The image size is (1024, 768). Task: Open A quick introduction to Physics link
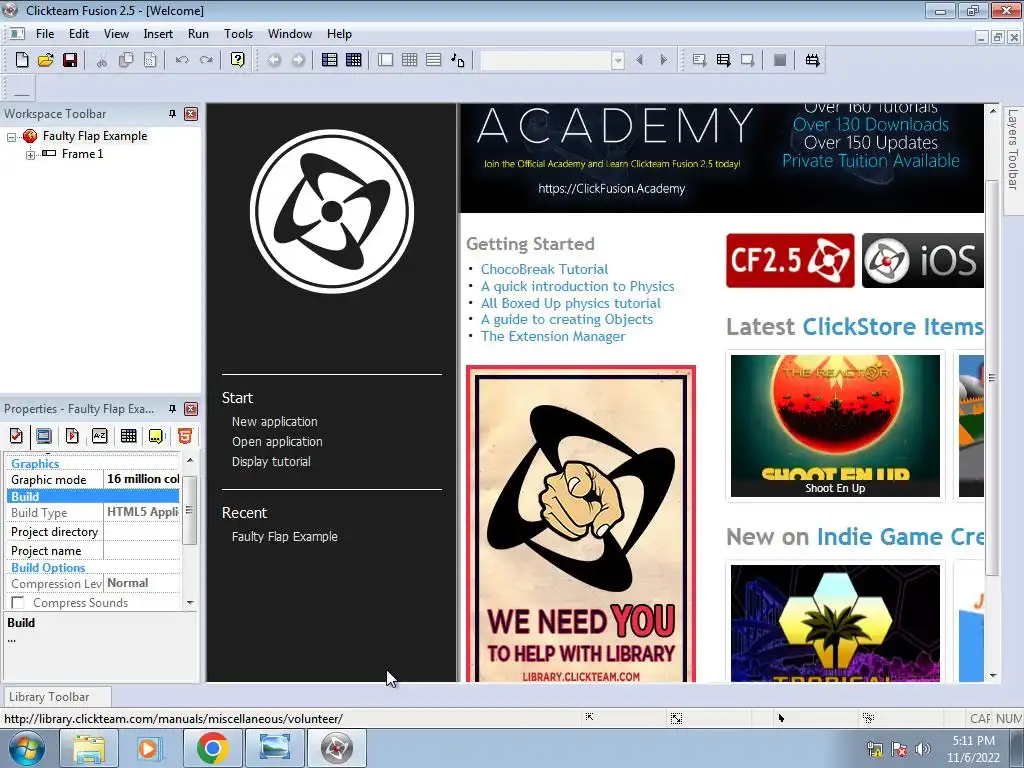click(x=577, y=286)
